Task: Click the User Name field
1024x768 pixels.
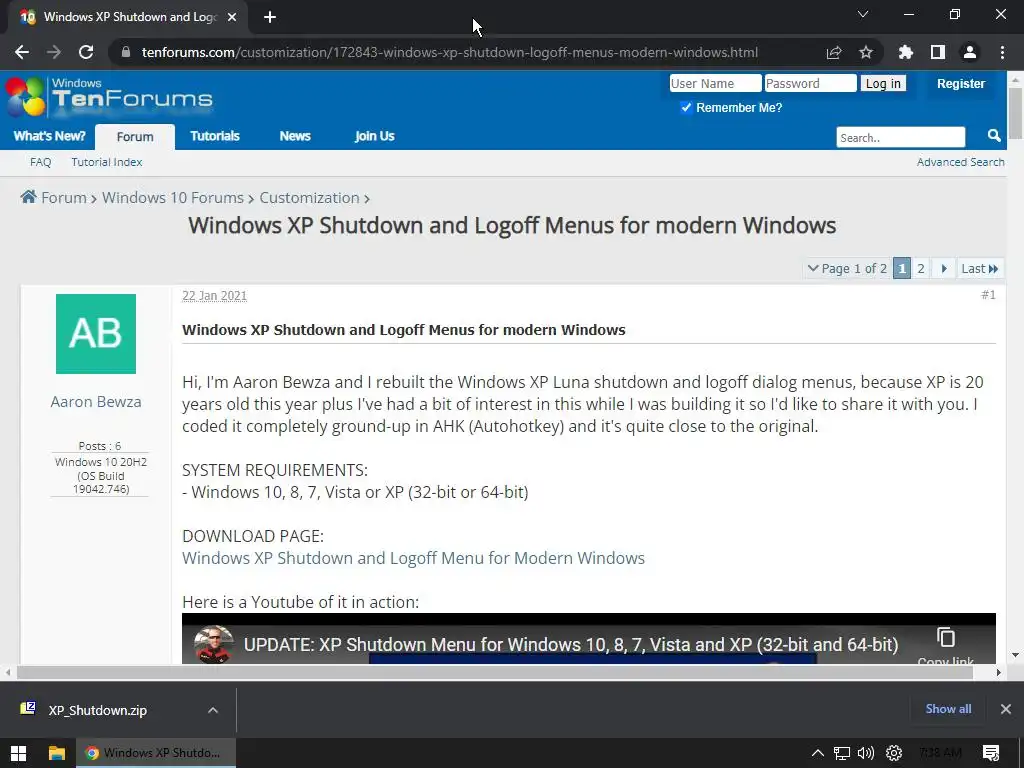Action: click(x=715, y=83)
